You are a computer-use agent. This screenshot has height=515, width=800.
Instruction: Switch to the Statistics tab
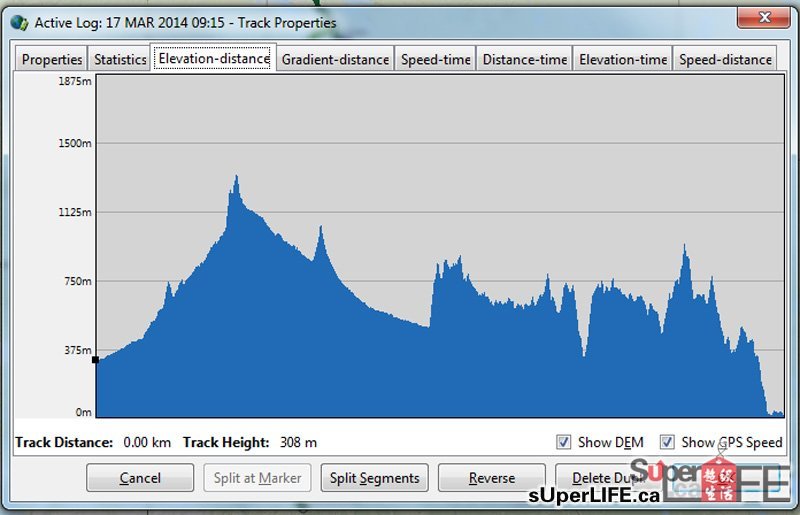click(120, 60)
